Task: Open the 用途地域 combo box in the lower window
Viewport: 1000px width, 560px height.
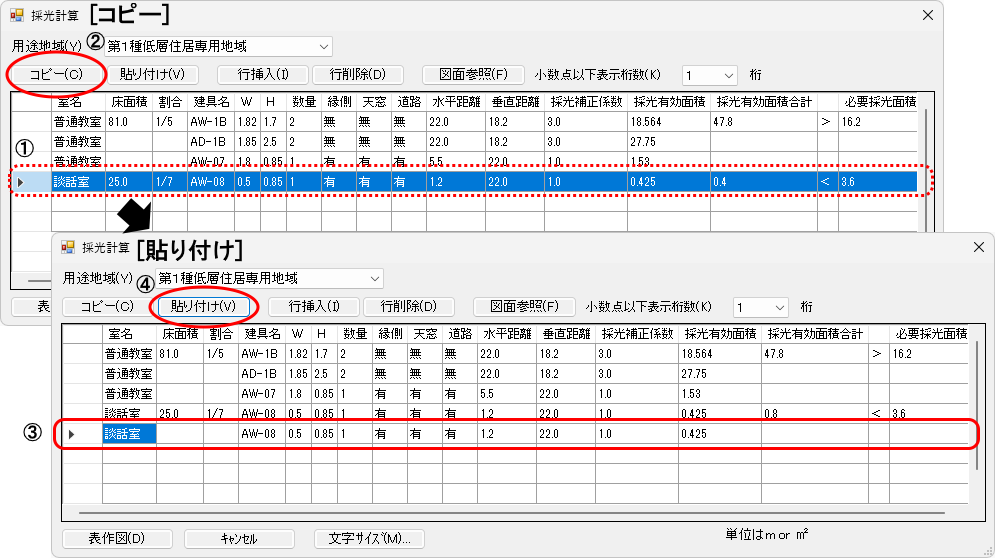Action: [x=374, y=277]
